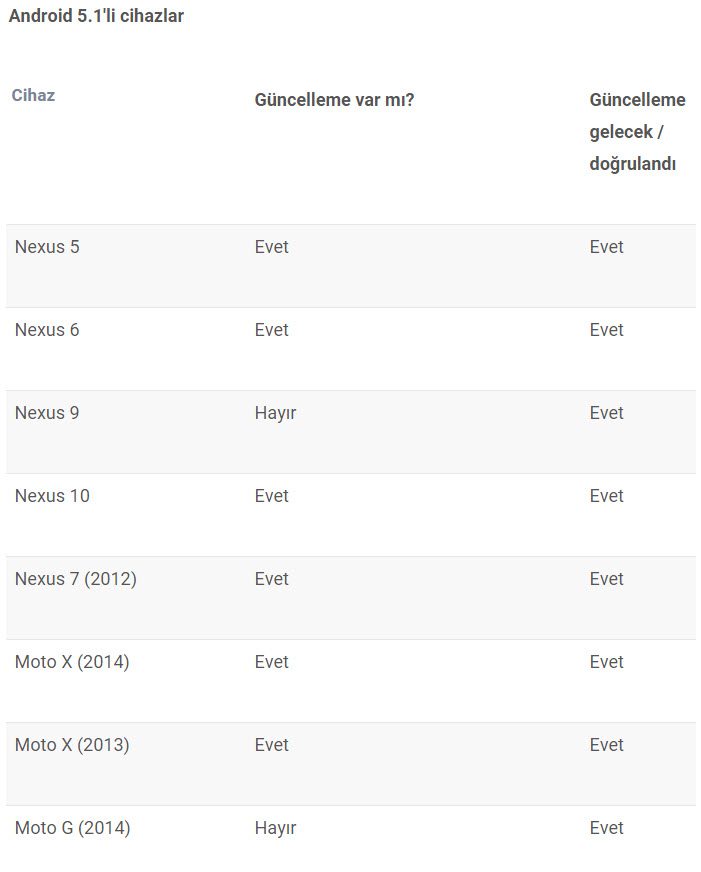Click the Cihaz column header
The height and width of the screenshot is (872, 701).
[x=33, y=95]
